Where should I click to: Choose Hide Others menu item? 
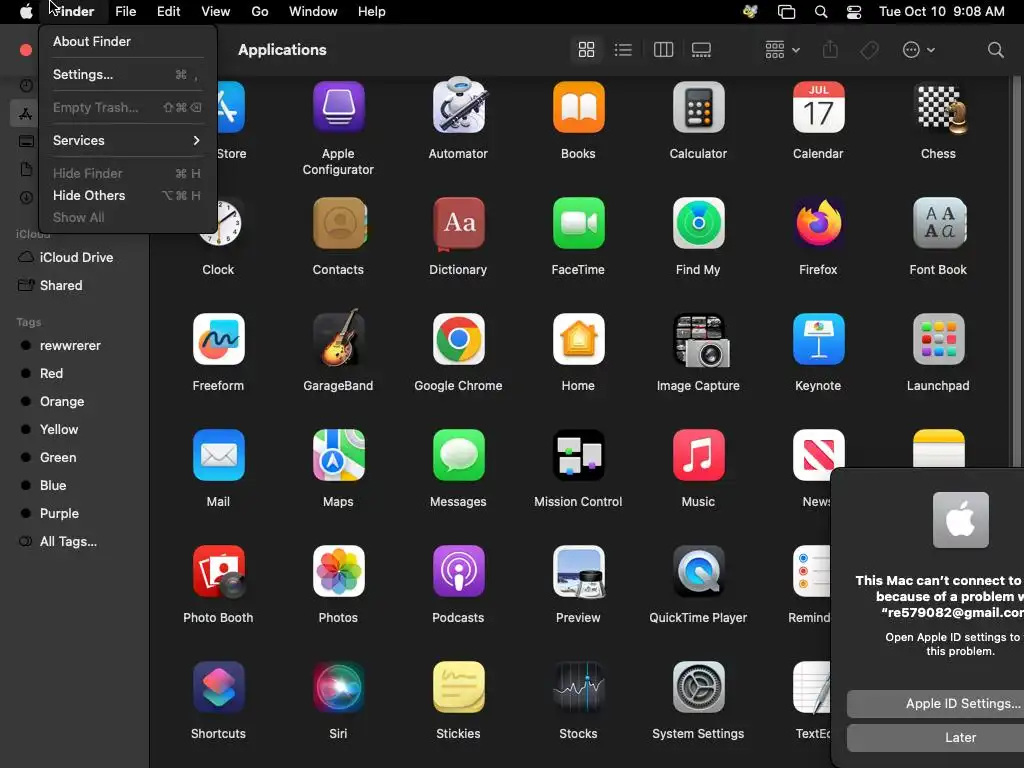(127, 195)
